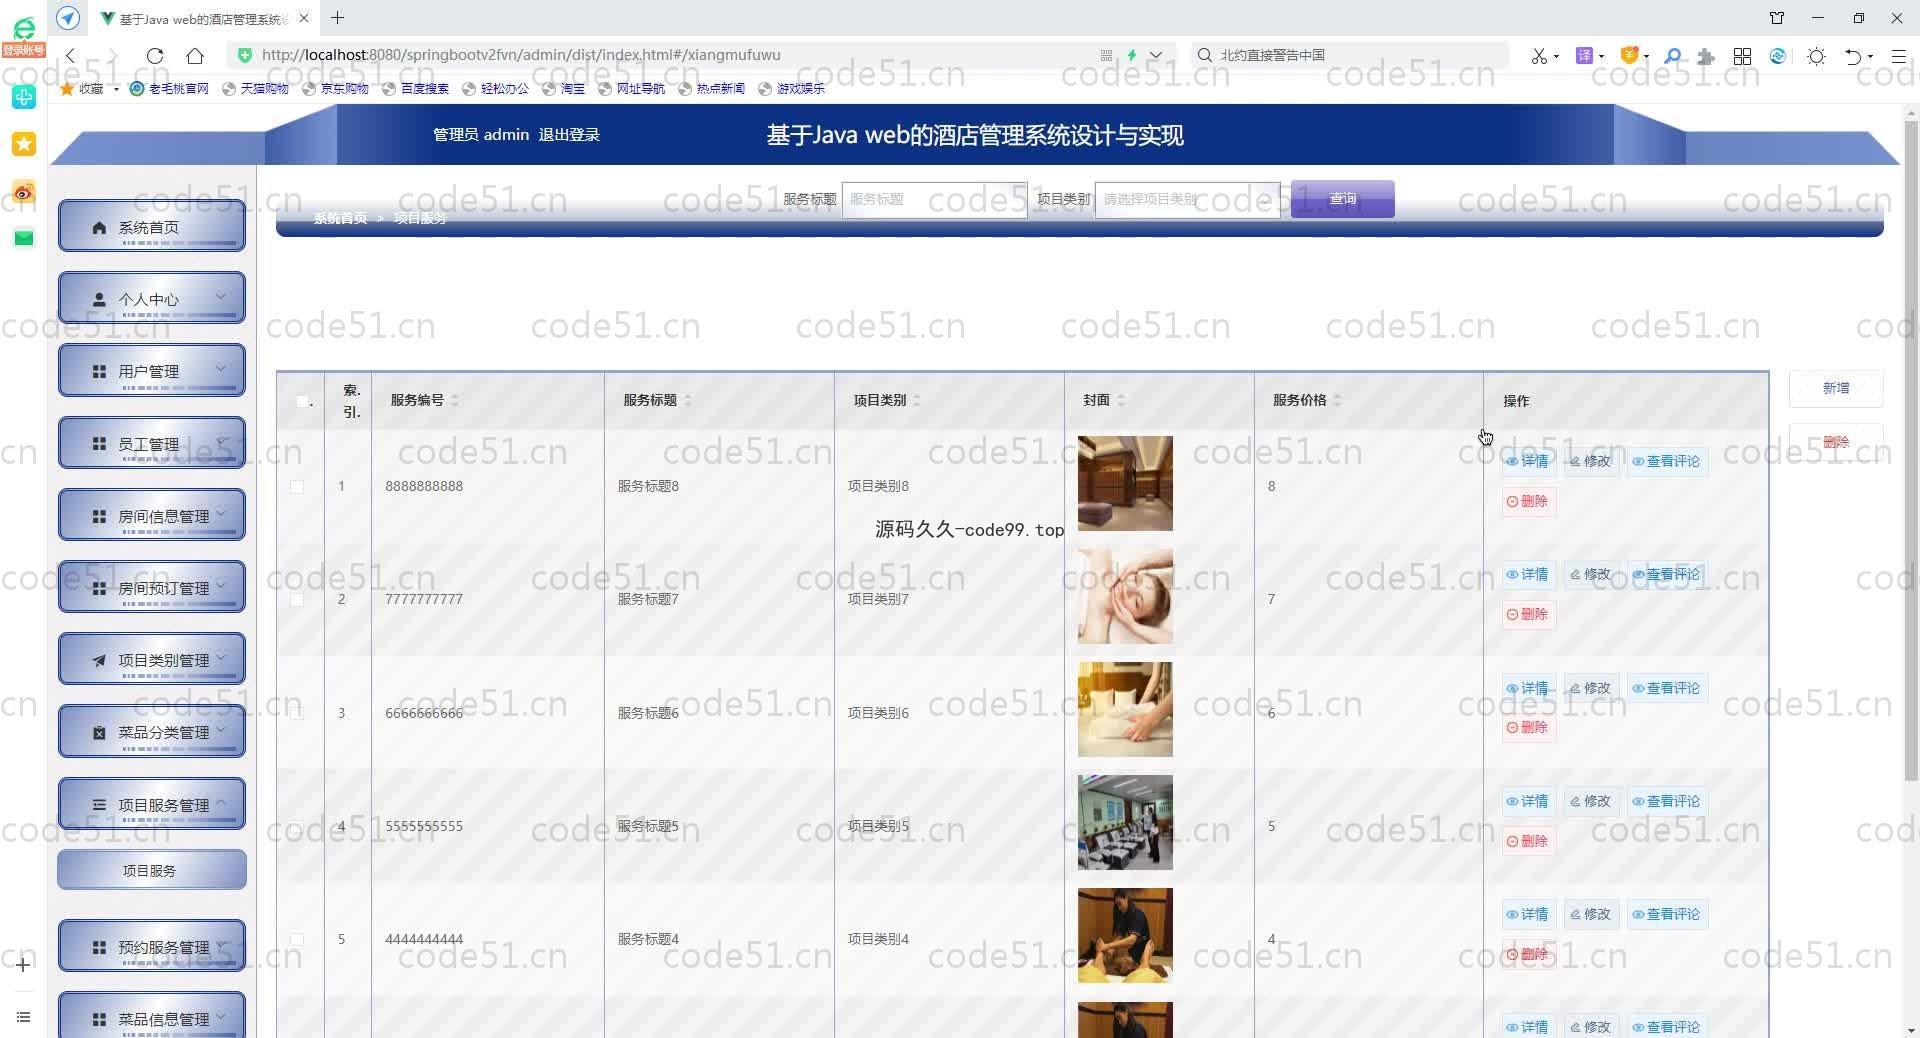Expand 菜品分类管理 menu
This screenshot has width=1920, height=1038.
152,731
